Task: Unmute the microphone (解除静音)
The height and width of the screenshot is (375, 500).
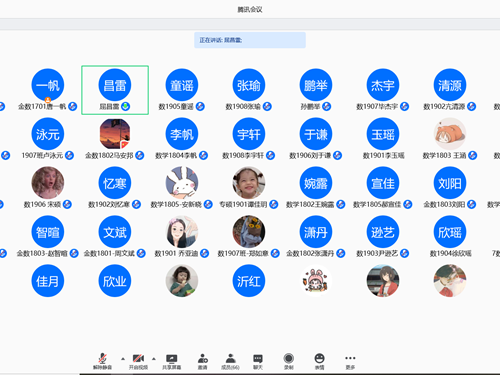Action: [103, 361]
